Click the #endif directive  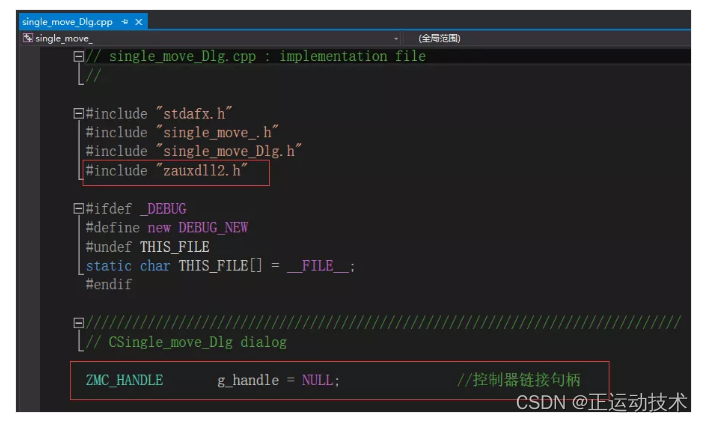pyautogui.click(x=109, y=285)
